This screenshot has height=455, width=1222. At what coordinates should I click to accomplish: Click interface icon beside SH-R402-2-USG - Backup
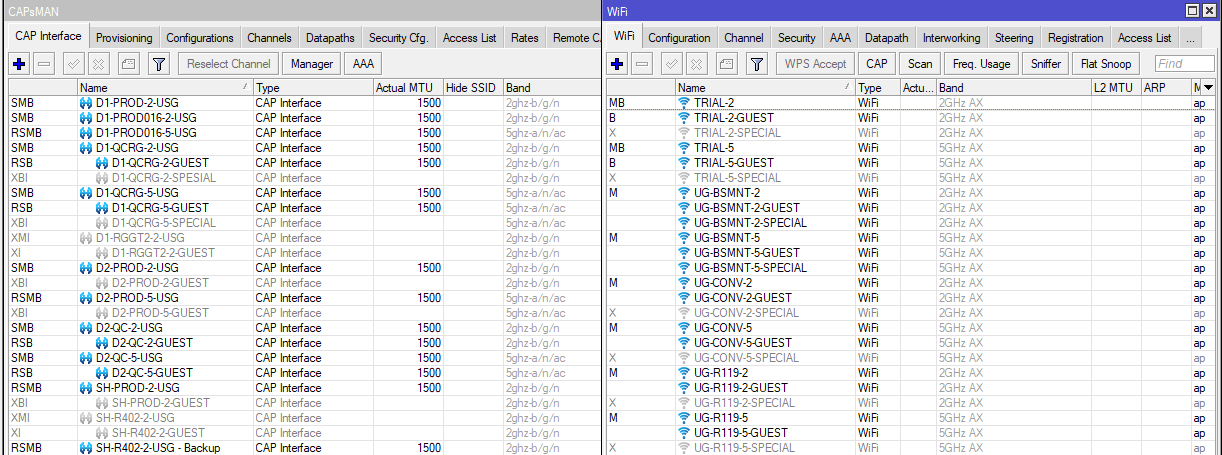[86, 448]
